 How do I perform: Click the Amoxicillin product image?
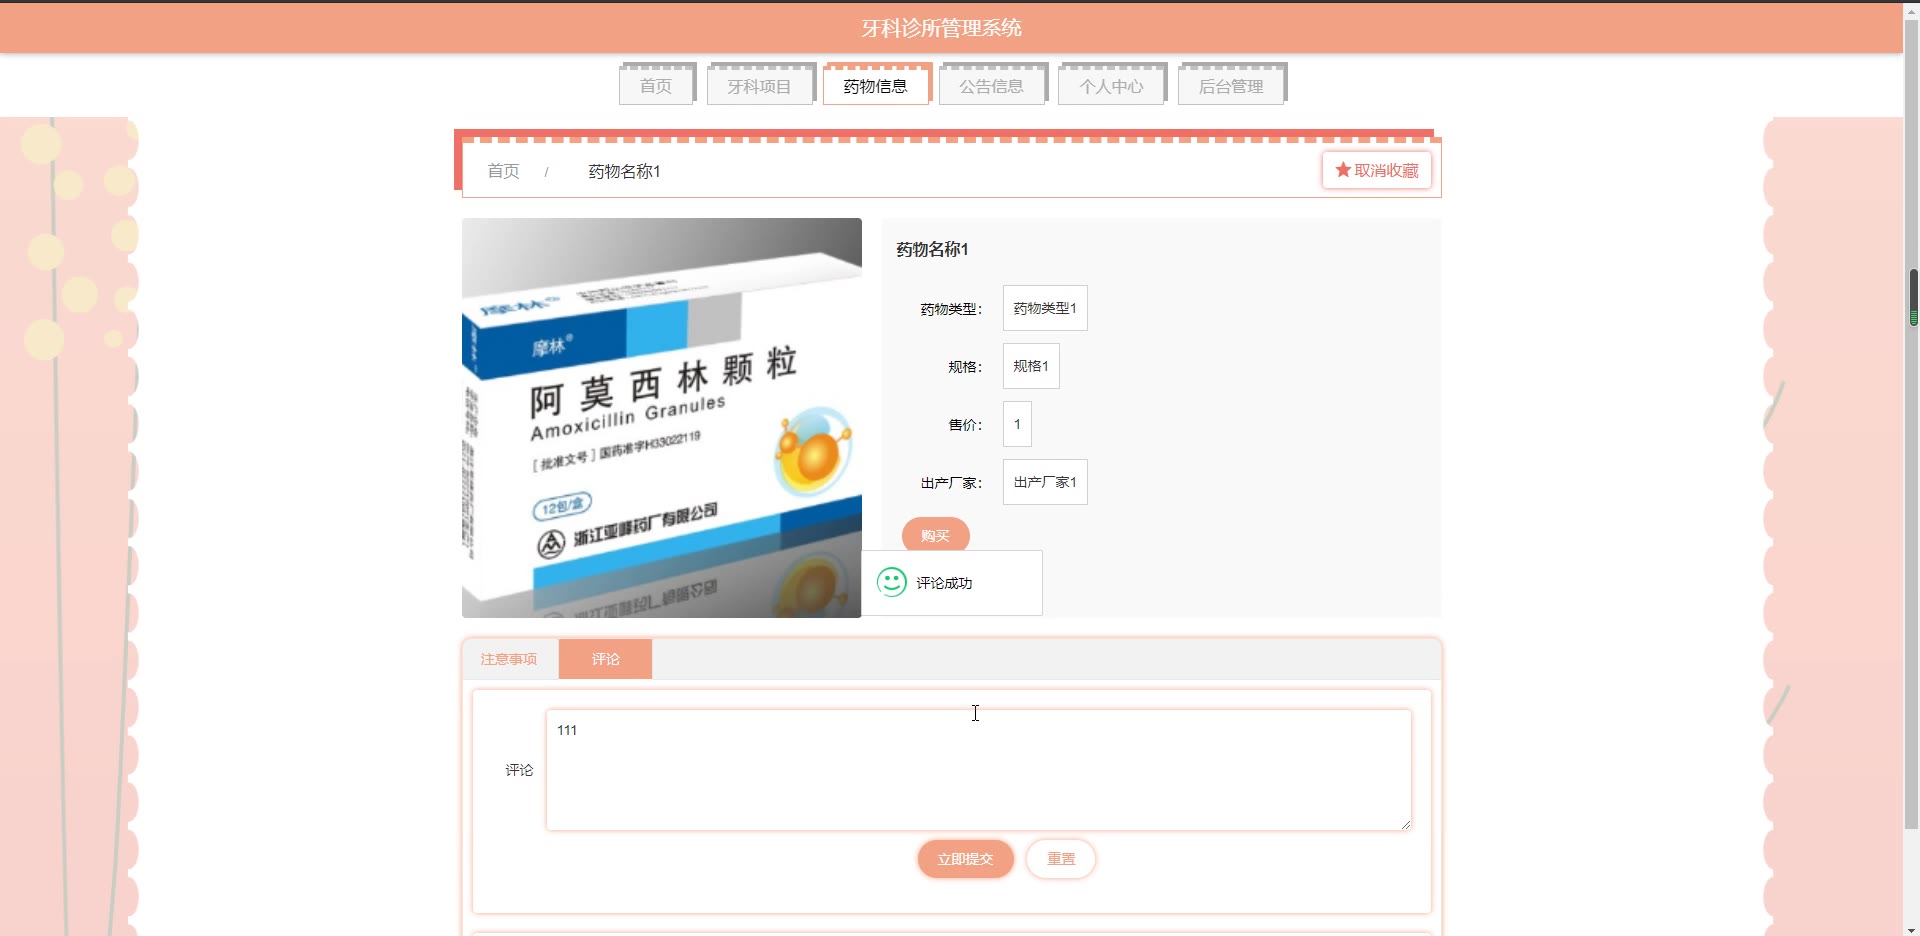661,417
